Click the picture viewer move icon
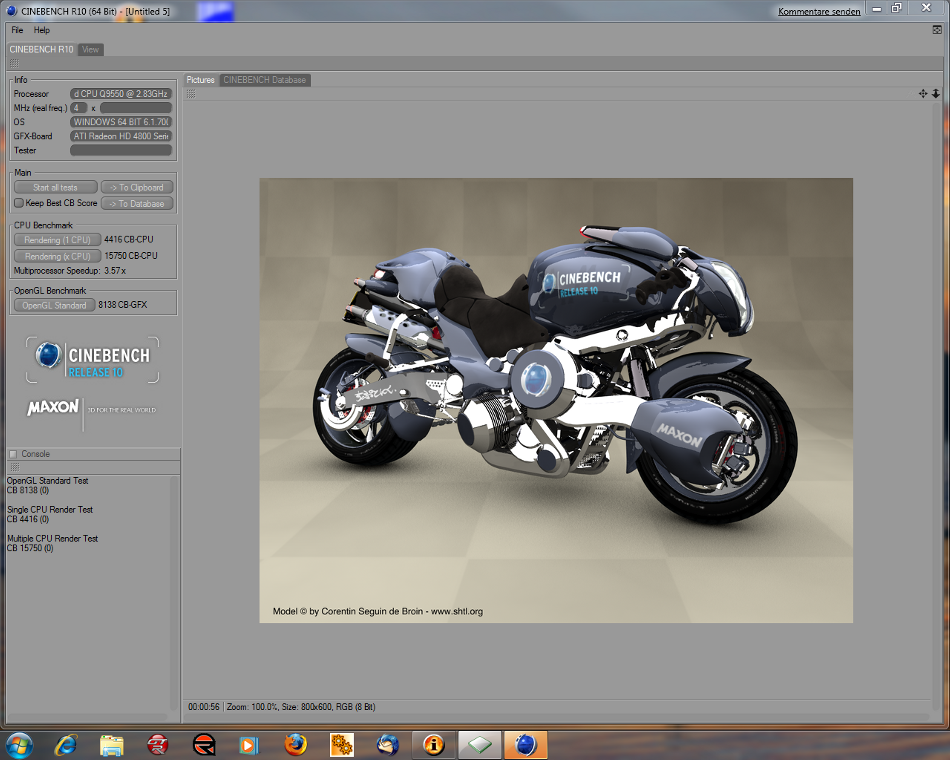 click(x=923, y=93)
